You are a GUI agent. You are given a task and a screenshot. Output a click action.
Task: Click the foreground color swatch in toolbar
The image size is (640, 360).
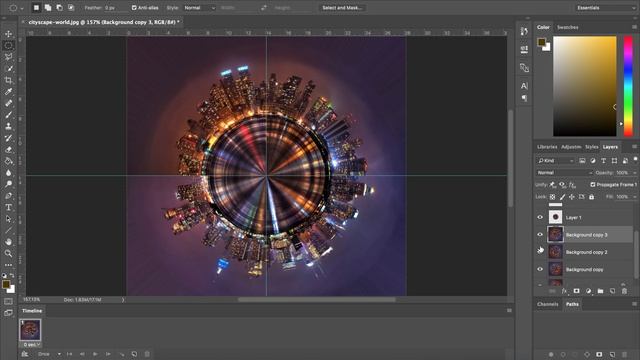pos(6,284)
